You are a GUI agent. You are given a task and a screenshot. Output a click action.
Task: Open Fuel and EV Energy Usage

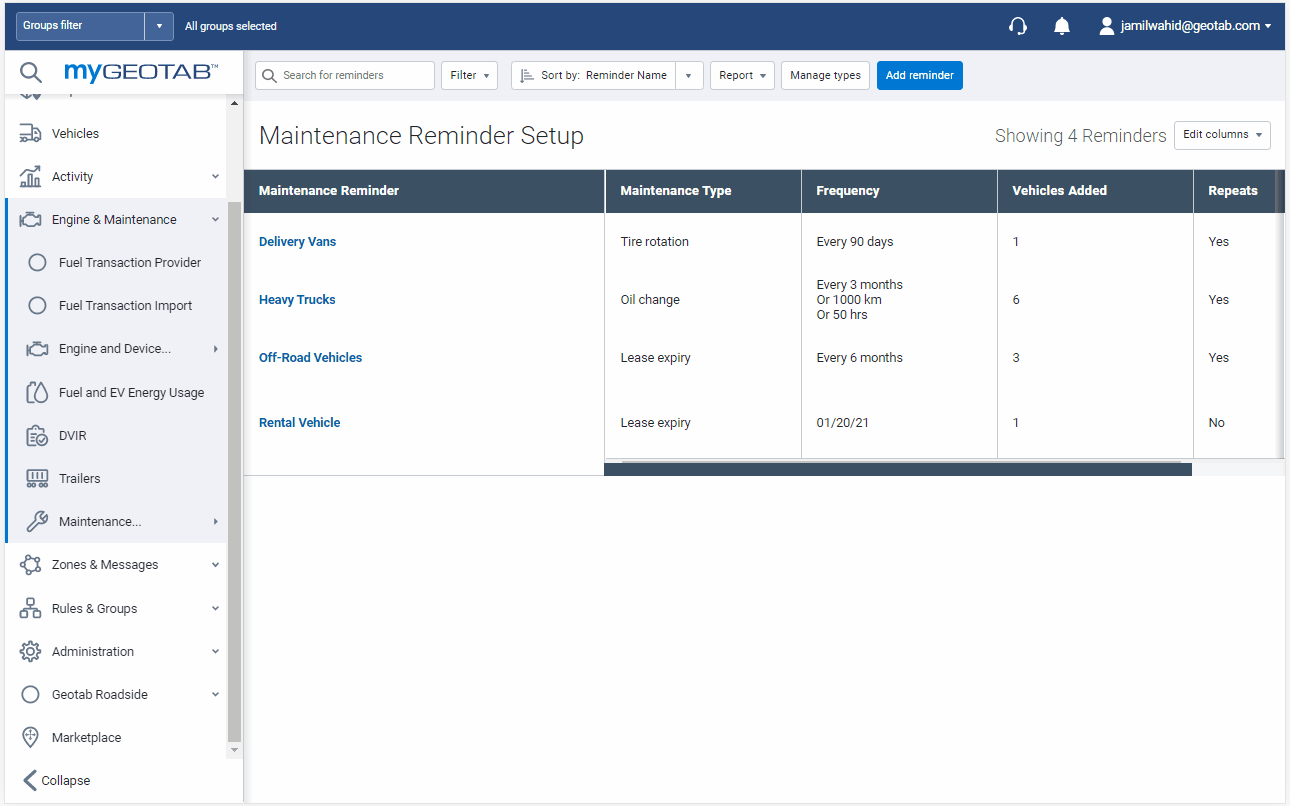point(131,393)
